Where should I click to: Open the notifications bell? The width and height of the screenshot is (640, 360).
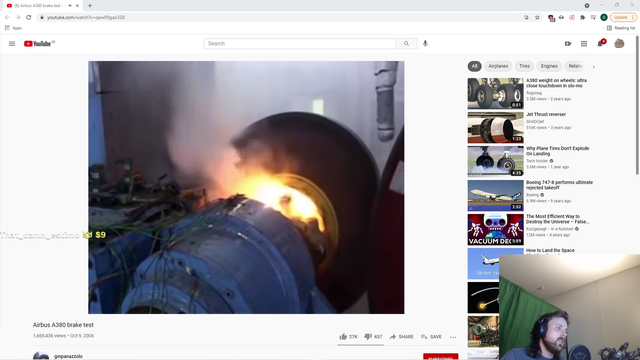(x=600, y=43)
